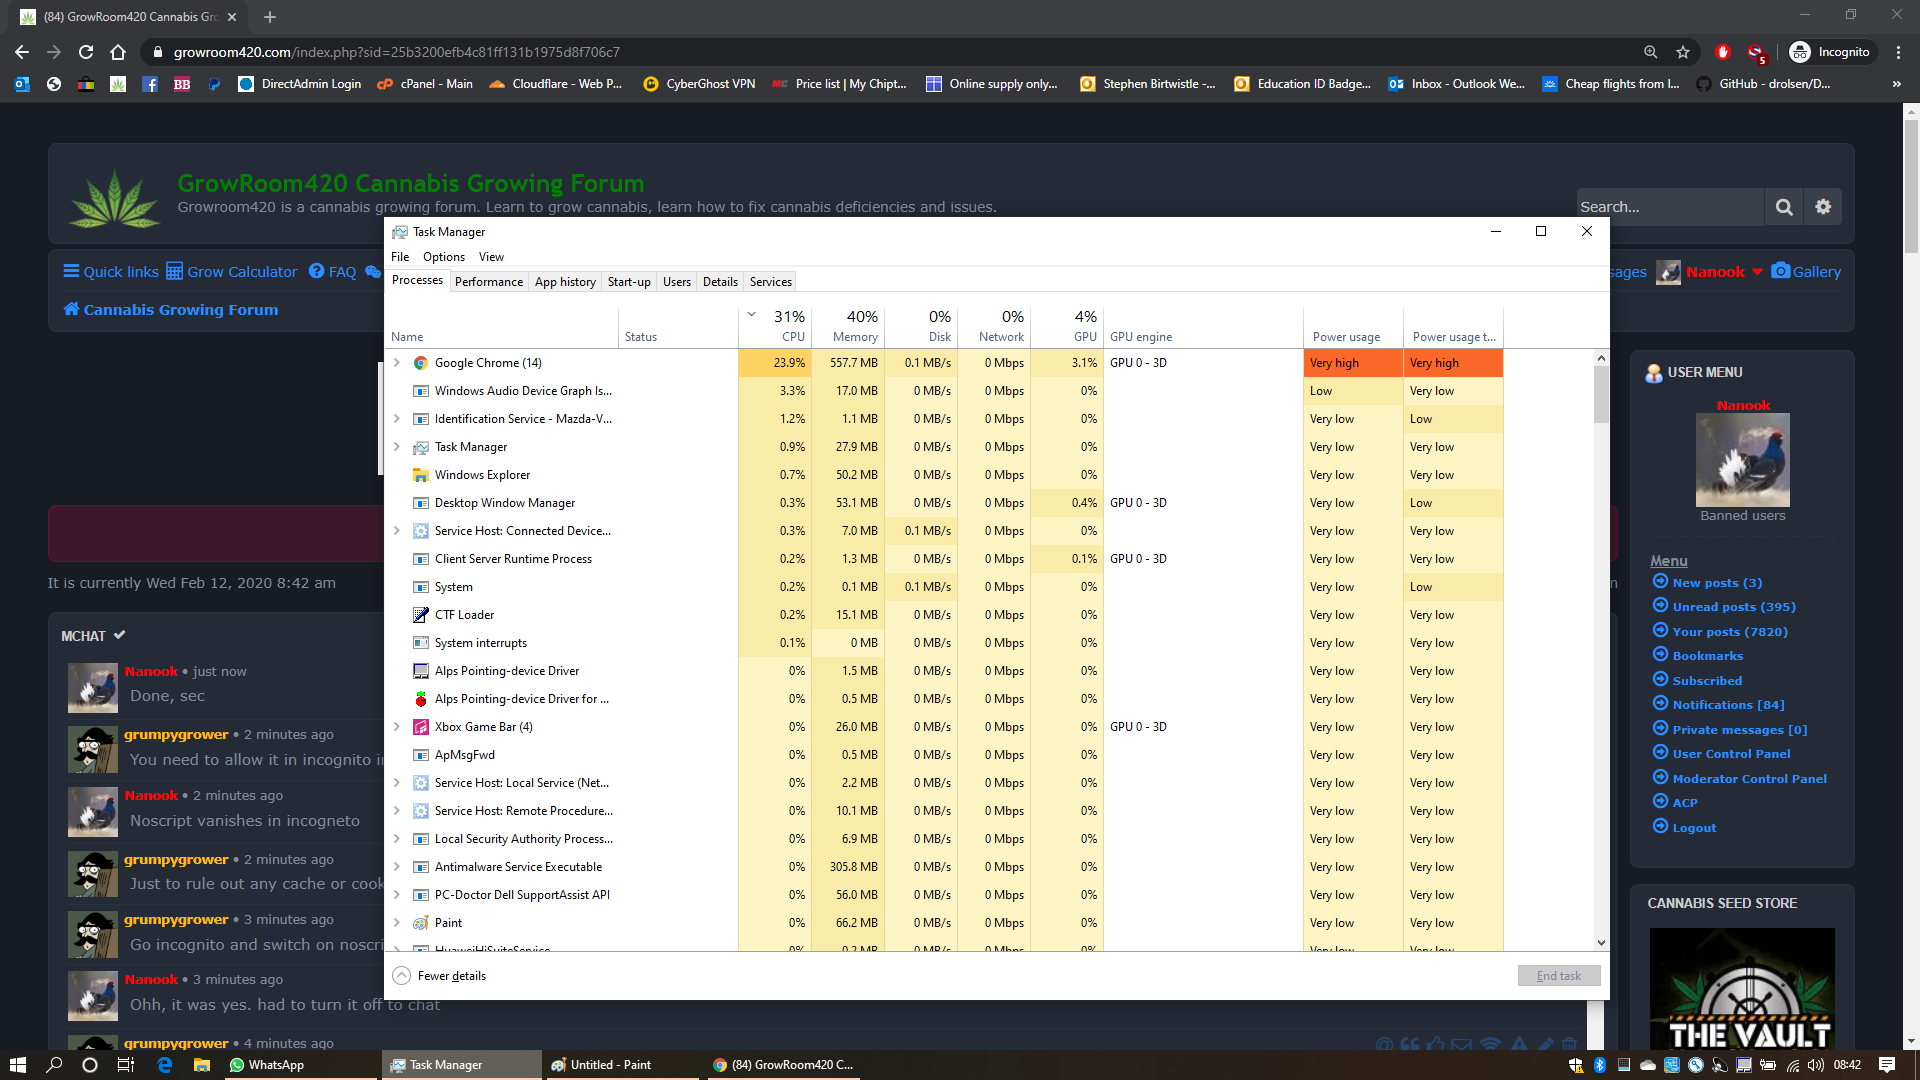Toggle the MCHAT checkmark
The height and width of the screenshot is (1080, 1920).
click(120, 635)
